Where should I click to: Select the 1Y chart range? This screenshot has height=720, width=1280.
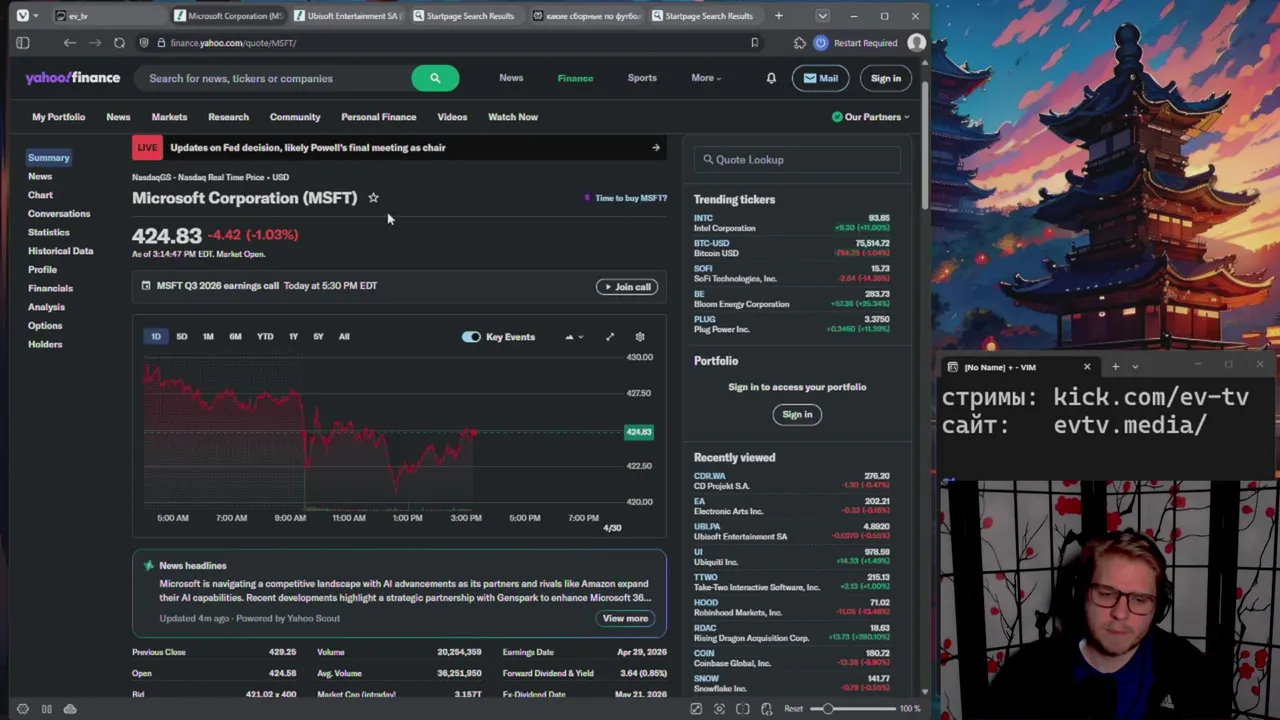(x=293, y=337)
